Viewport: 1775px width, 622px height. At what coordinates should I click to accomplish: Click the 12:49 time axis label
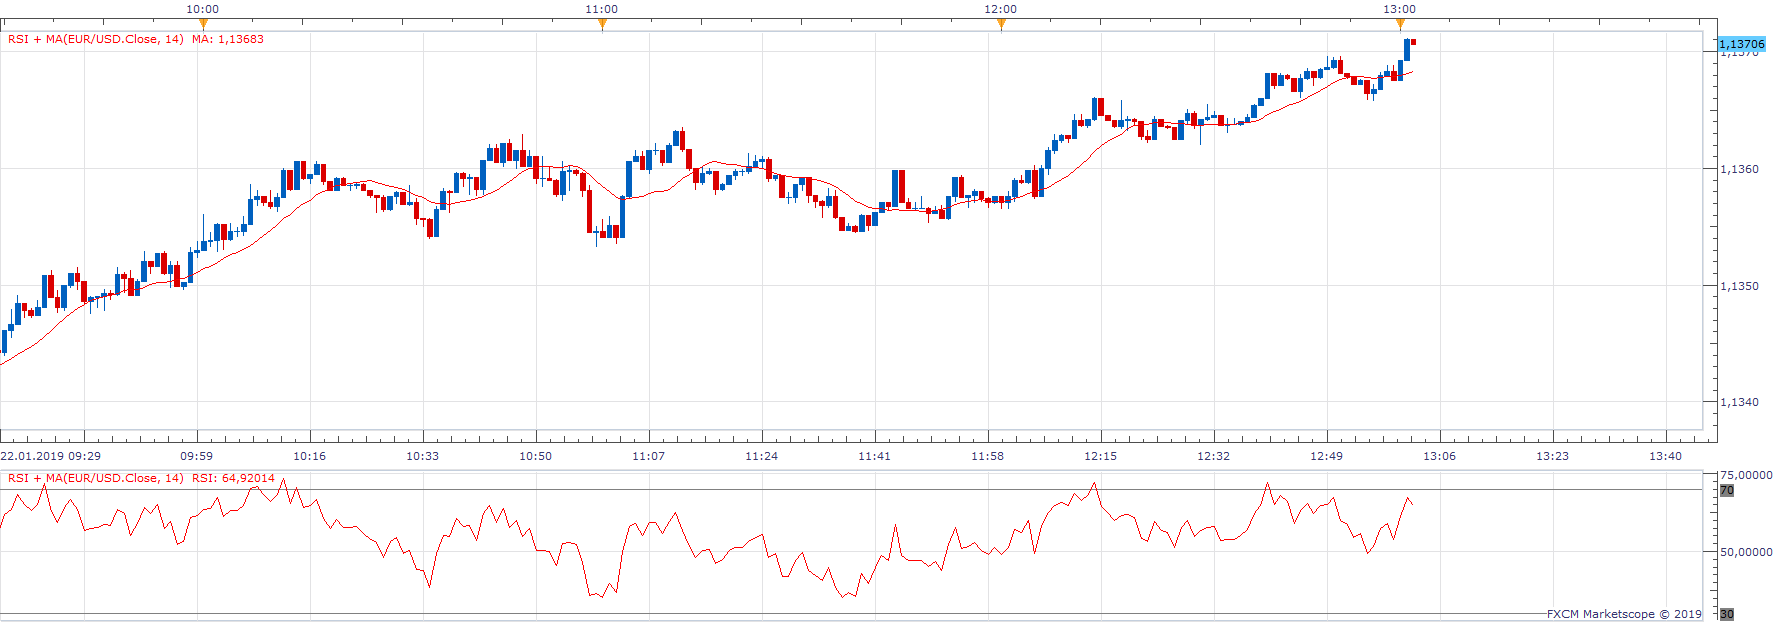1327,456
